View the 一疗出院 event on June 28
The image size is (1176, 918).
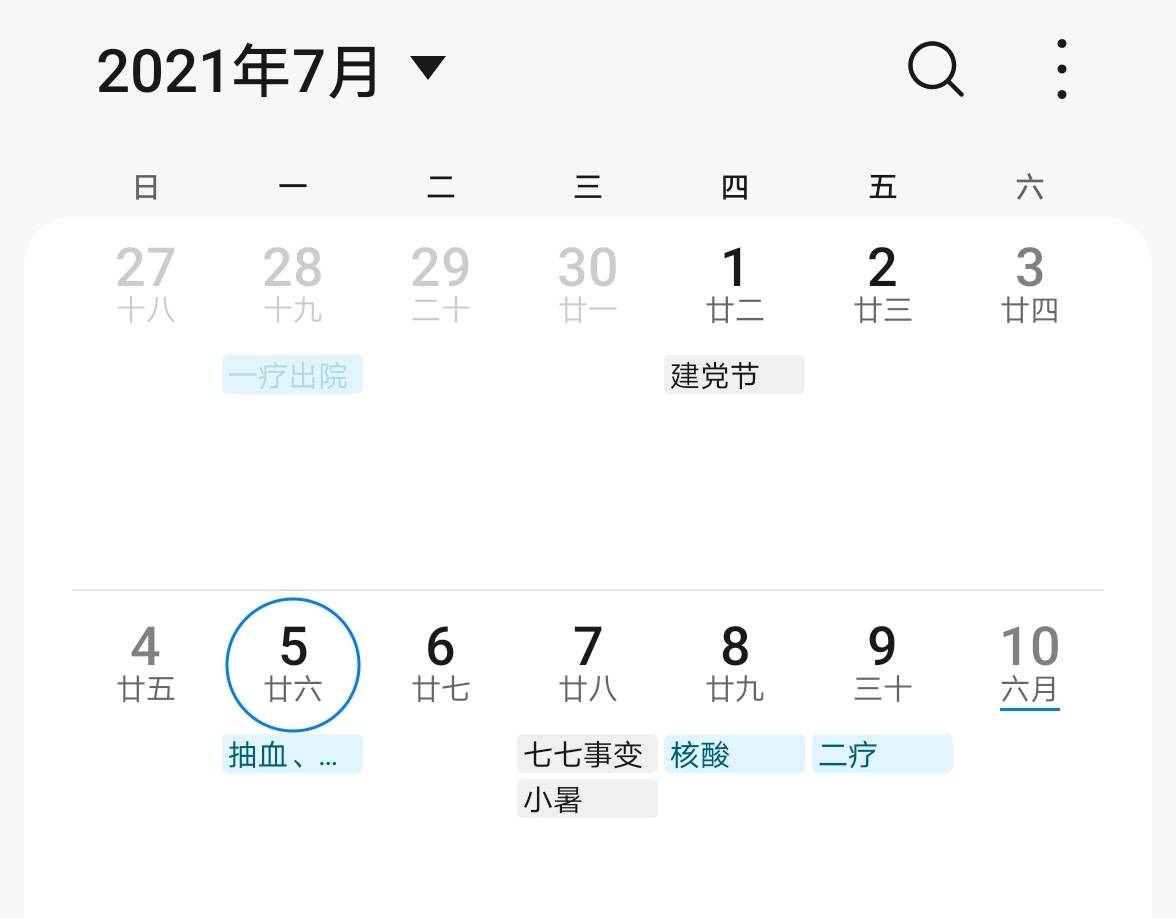click(292, 374)
